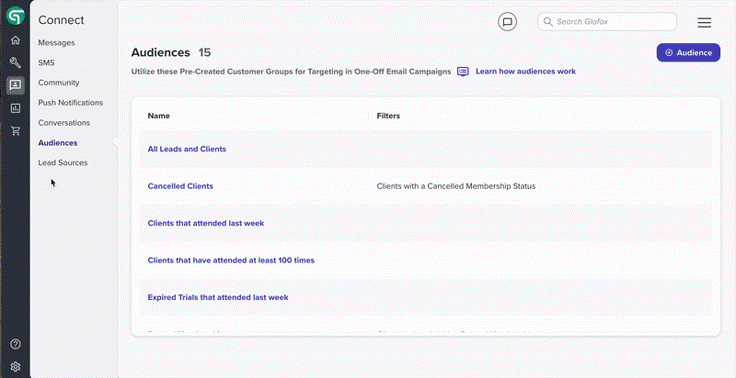Open the Cancelled Clients audience
Image resolution: width=736 pixels, height=378 pixels.
pyautogui.click(x=180, y=186)
